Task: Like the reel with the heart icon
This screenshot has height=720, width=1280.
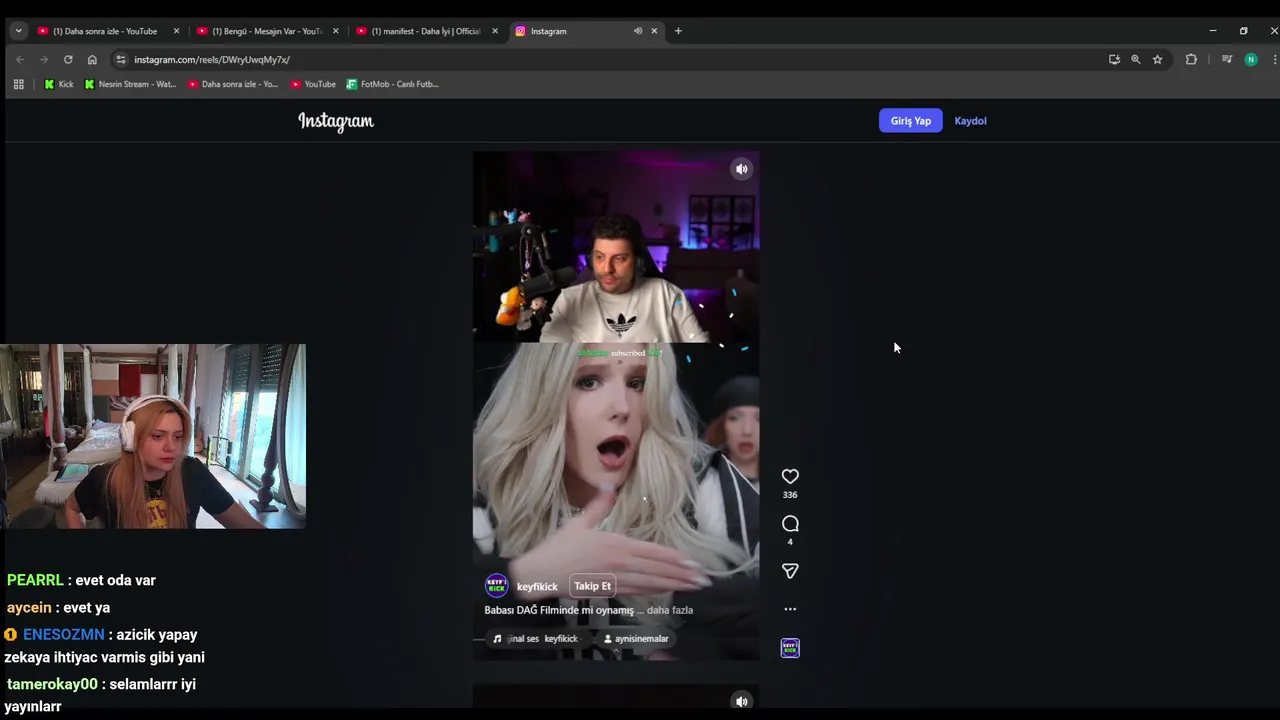Action: pyautogui.click(x=790, y=477)
